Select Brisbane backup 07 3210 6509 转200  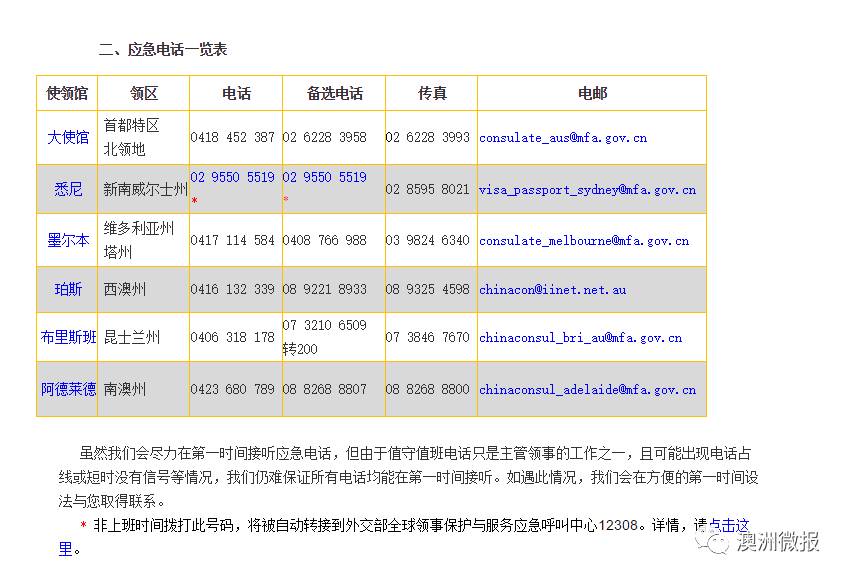(x=325, y=337)
